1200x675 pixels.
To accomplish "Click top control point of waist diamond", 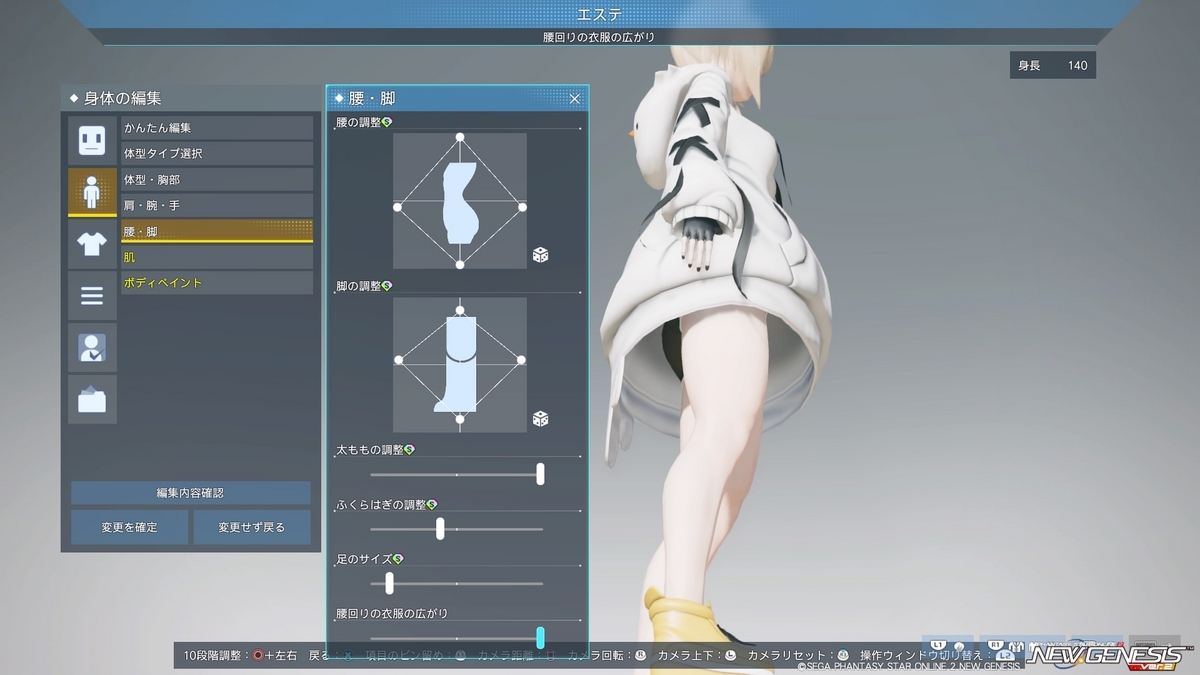I will (460, 136).
